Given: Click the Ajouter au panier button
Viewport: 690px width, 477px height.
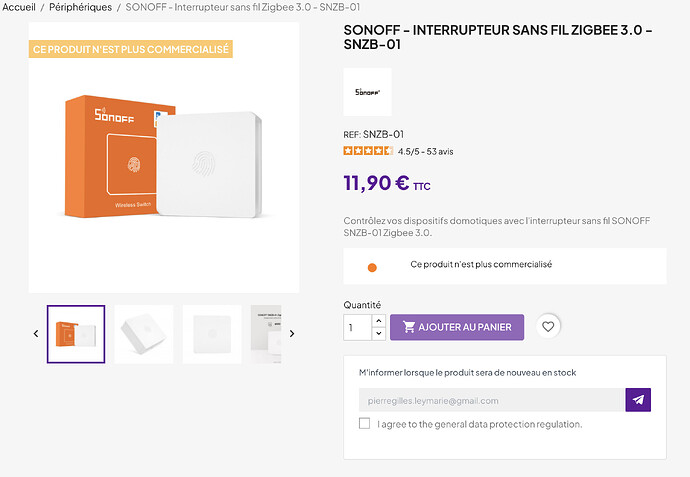Looking at the screenshot, I should (456, 327).
